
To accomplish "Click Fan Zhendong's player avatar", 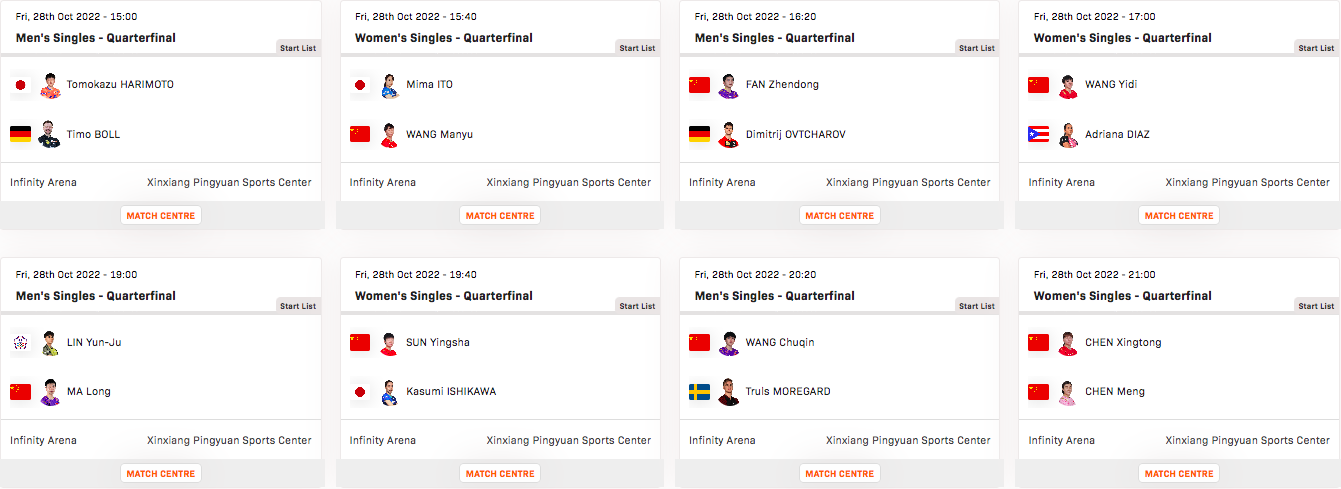I will coord(728,86).
